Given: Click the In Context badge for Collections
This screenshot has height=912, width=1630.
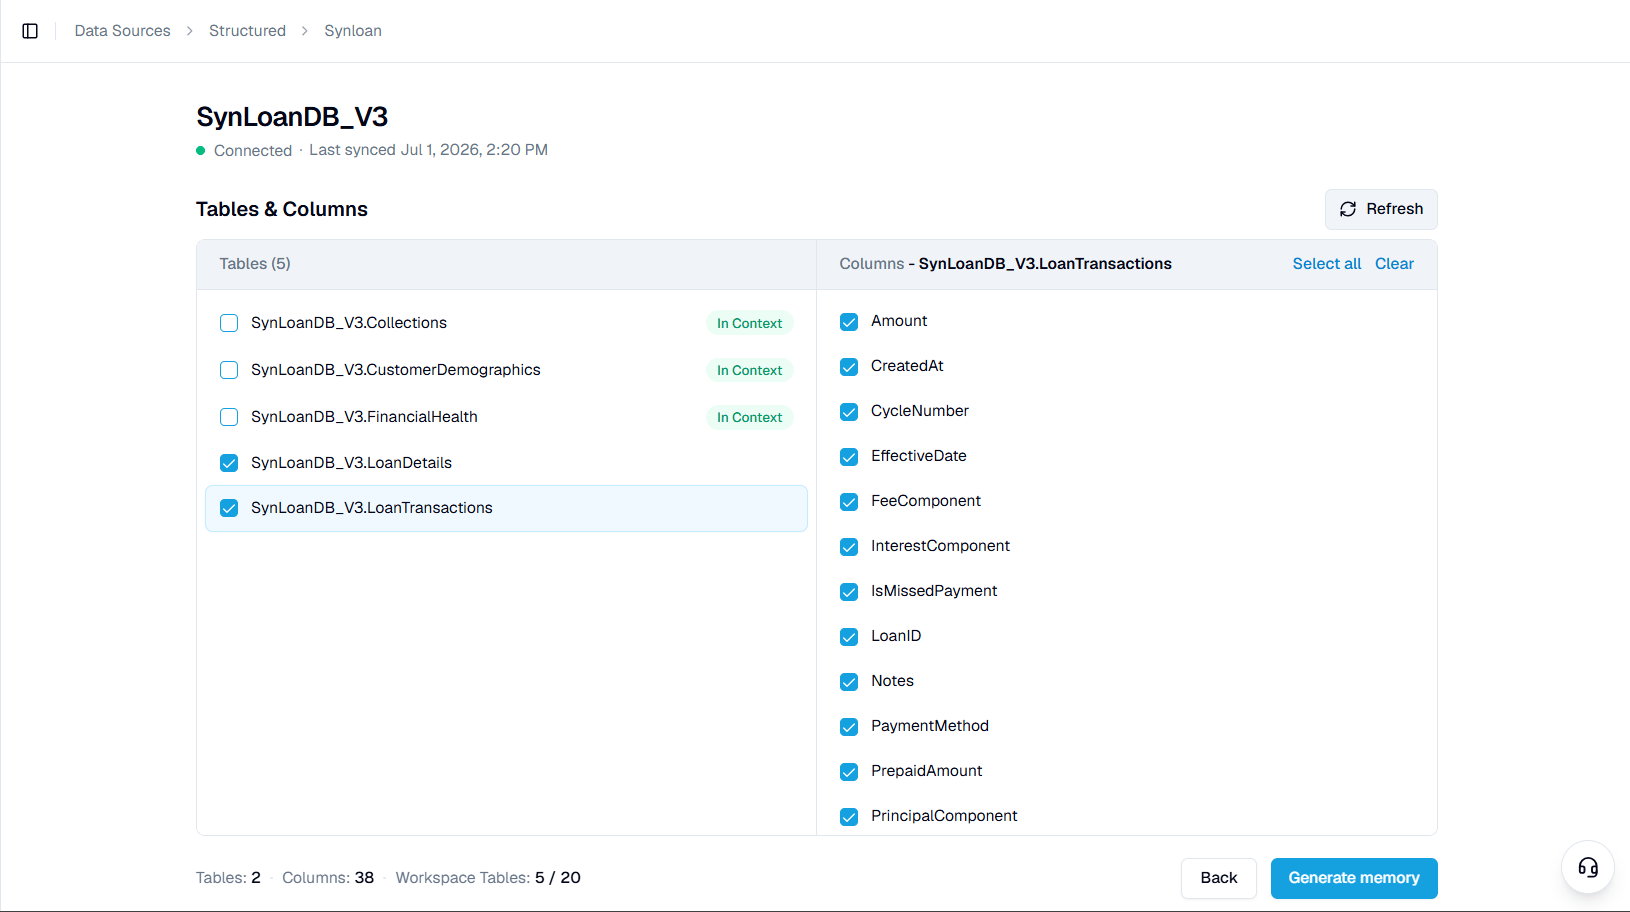Looking at the screenshot, I should [x=749, y=323].
